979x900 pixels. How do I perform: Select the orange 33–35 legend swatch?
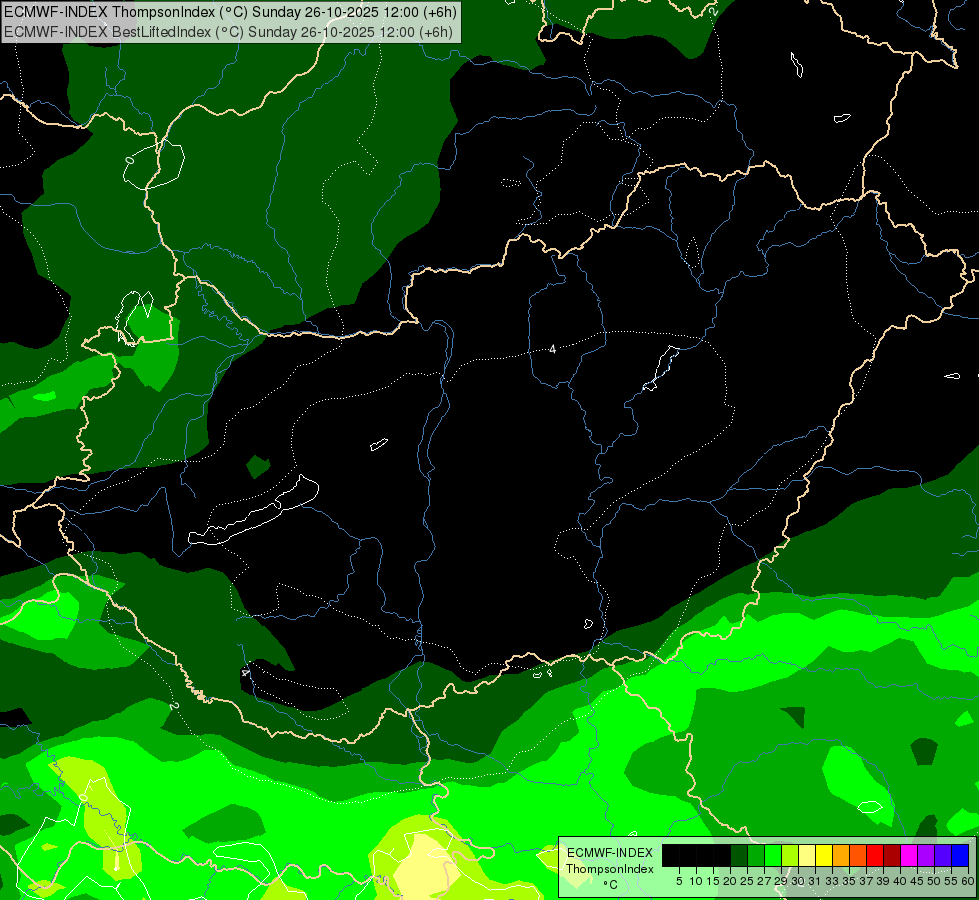point(841,855)
